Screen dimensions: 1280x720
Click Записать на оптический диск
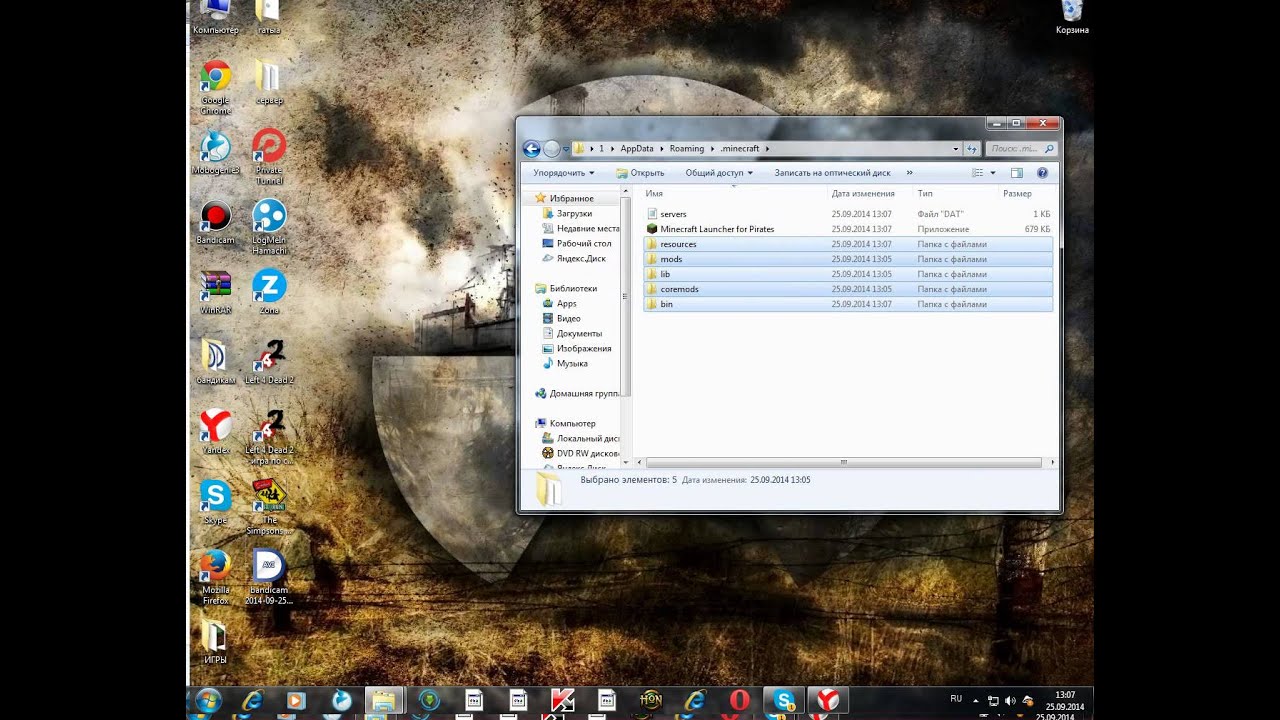coord(832,173)
